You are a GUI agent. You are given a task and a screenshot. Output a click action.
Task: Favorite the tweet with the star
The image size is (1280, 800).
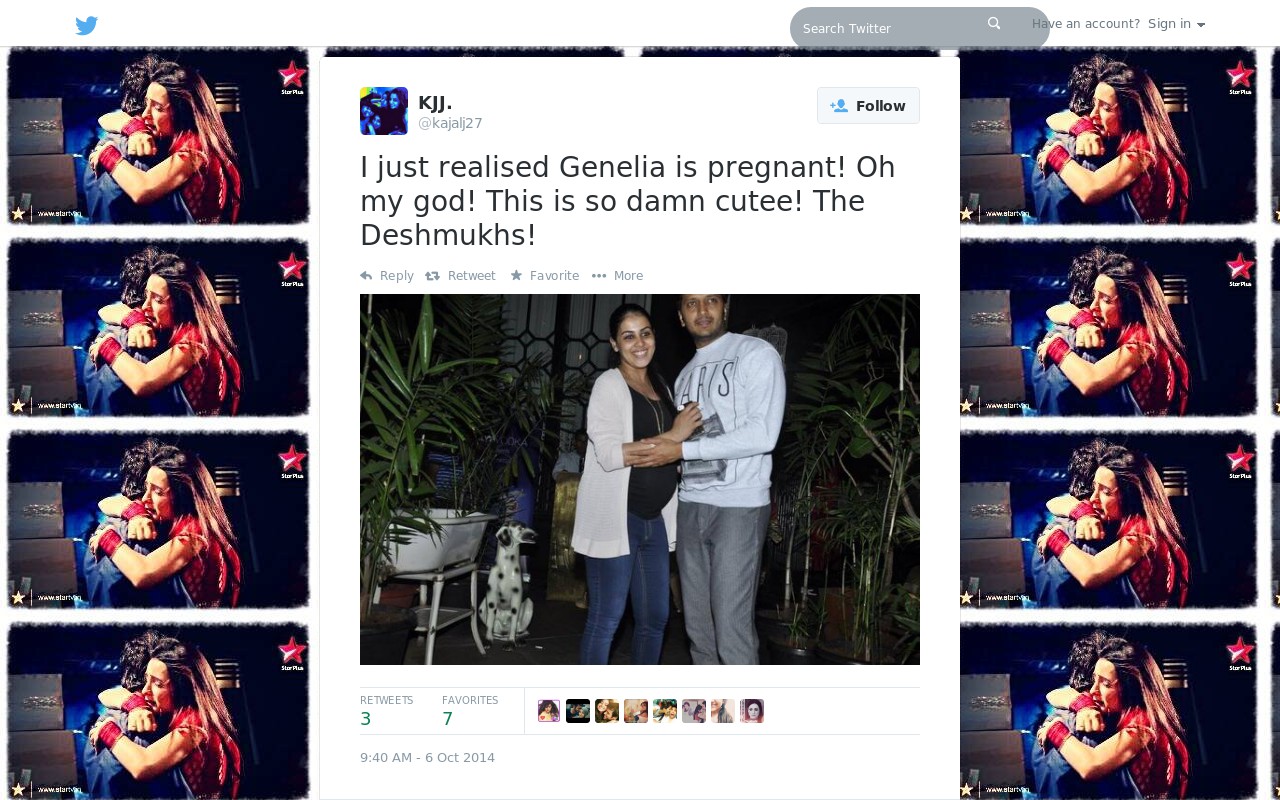click(544, 276)
